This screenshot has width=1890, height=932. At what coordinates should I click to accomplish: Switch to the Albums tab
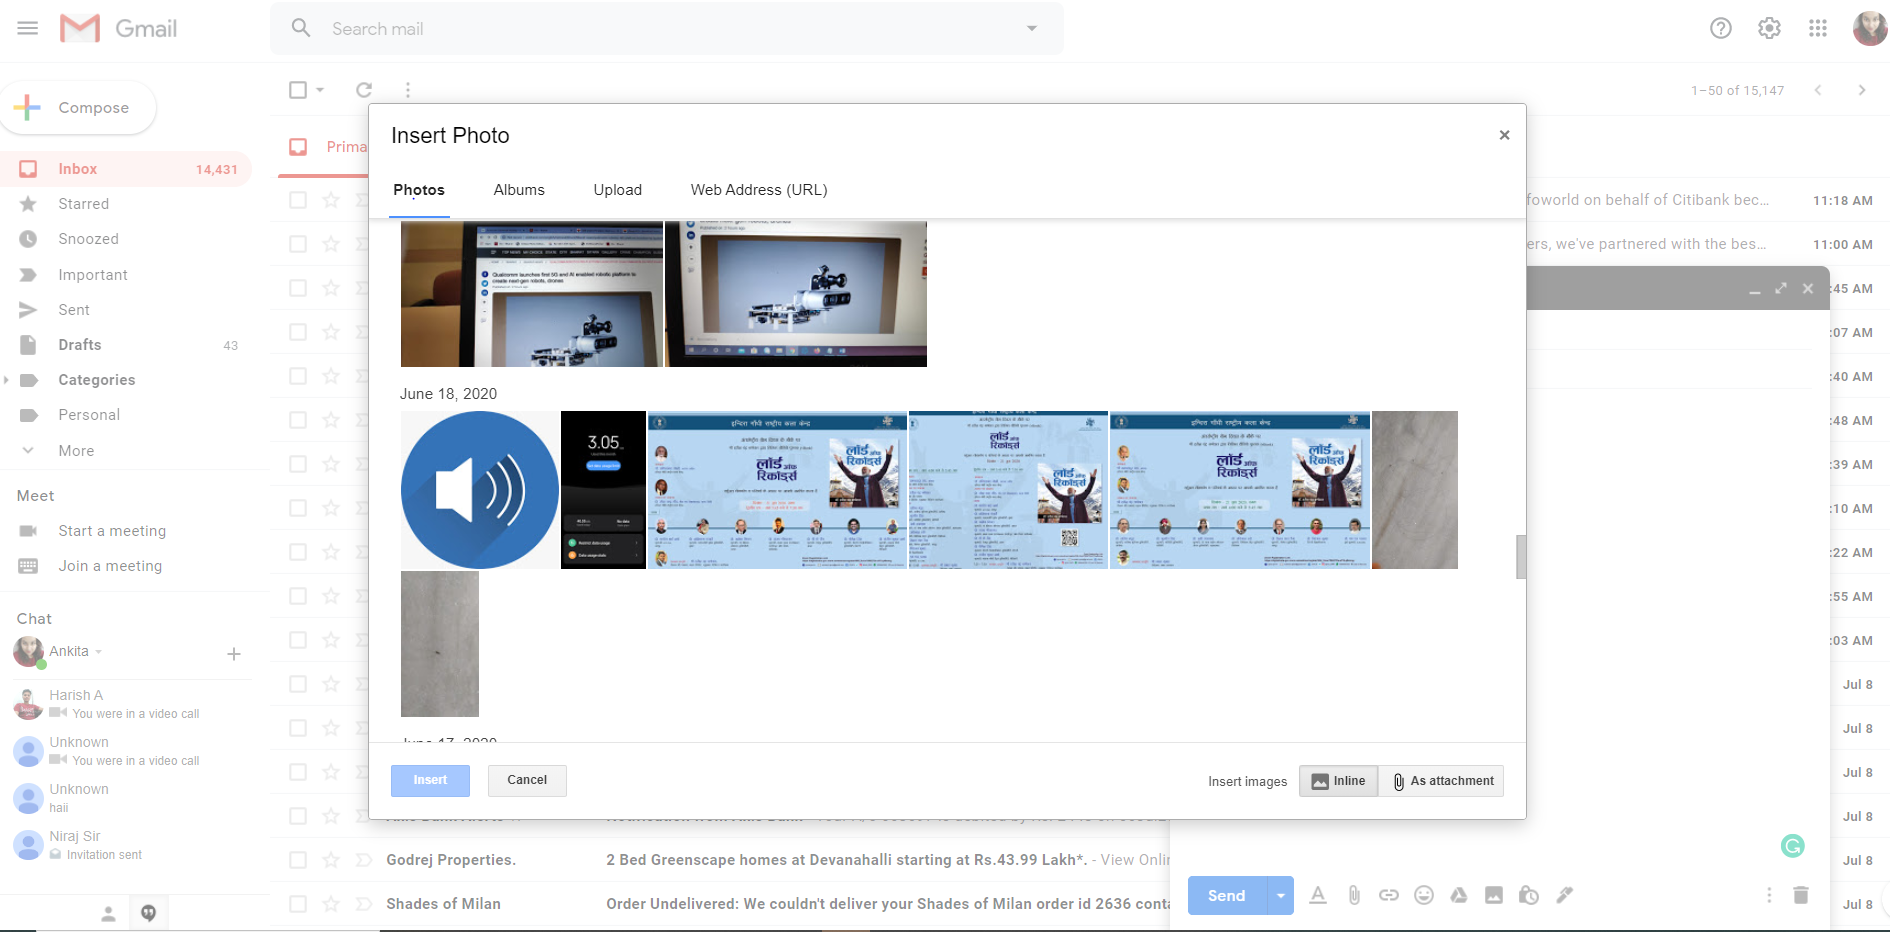coord(518,190)
